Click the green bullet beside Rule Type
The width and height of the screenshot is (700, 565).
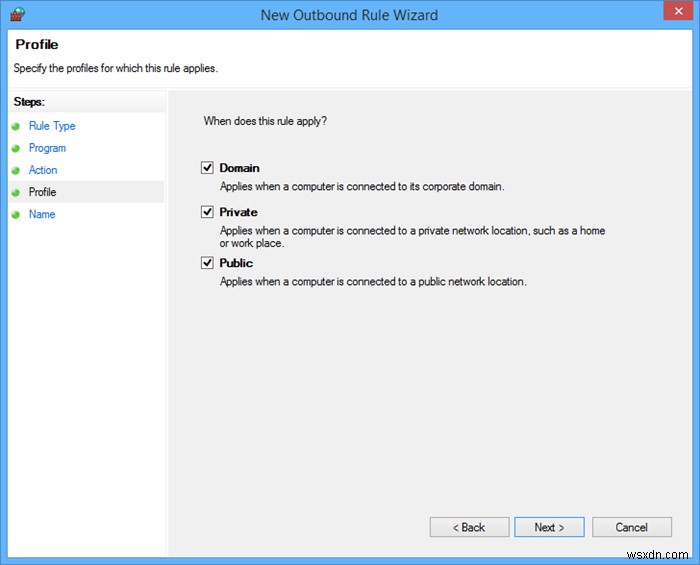coord(16,126)
